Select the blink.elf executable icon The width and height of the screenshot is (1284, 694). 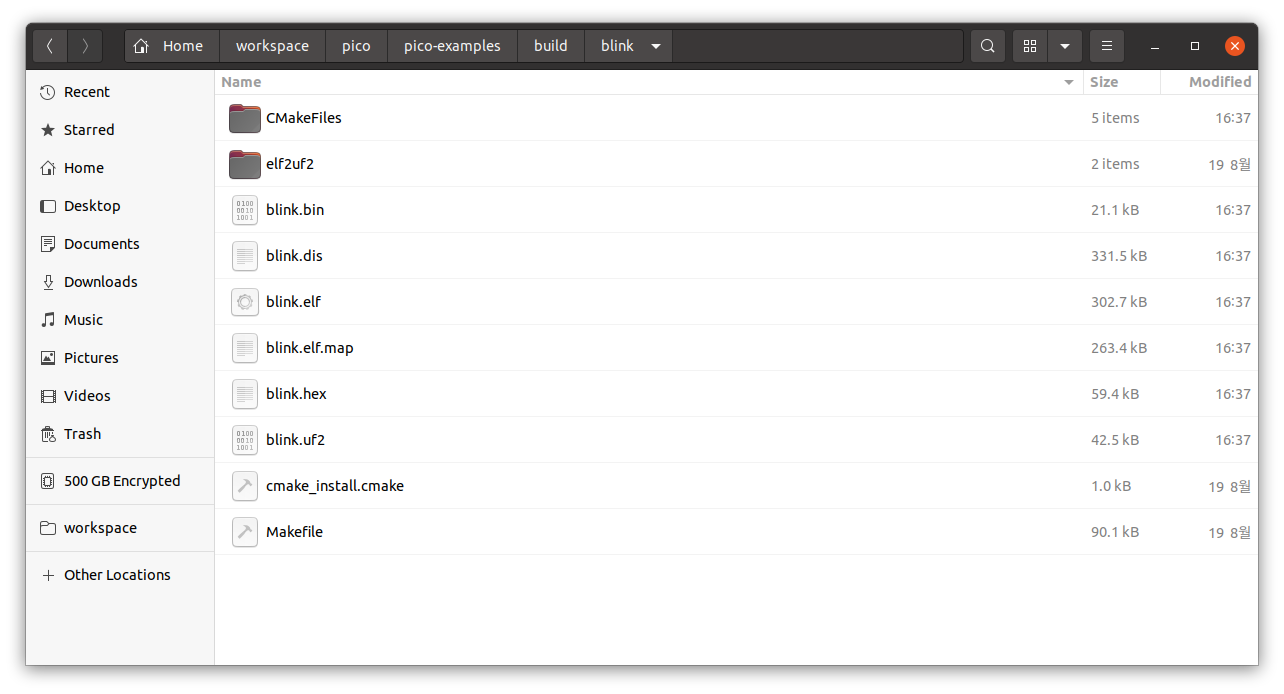click(245, 302)
